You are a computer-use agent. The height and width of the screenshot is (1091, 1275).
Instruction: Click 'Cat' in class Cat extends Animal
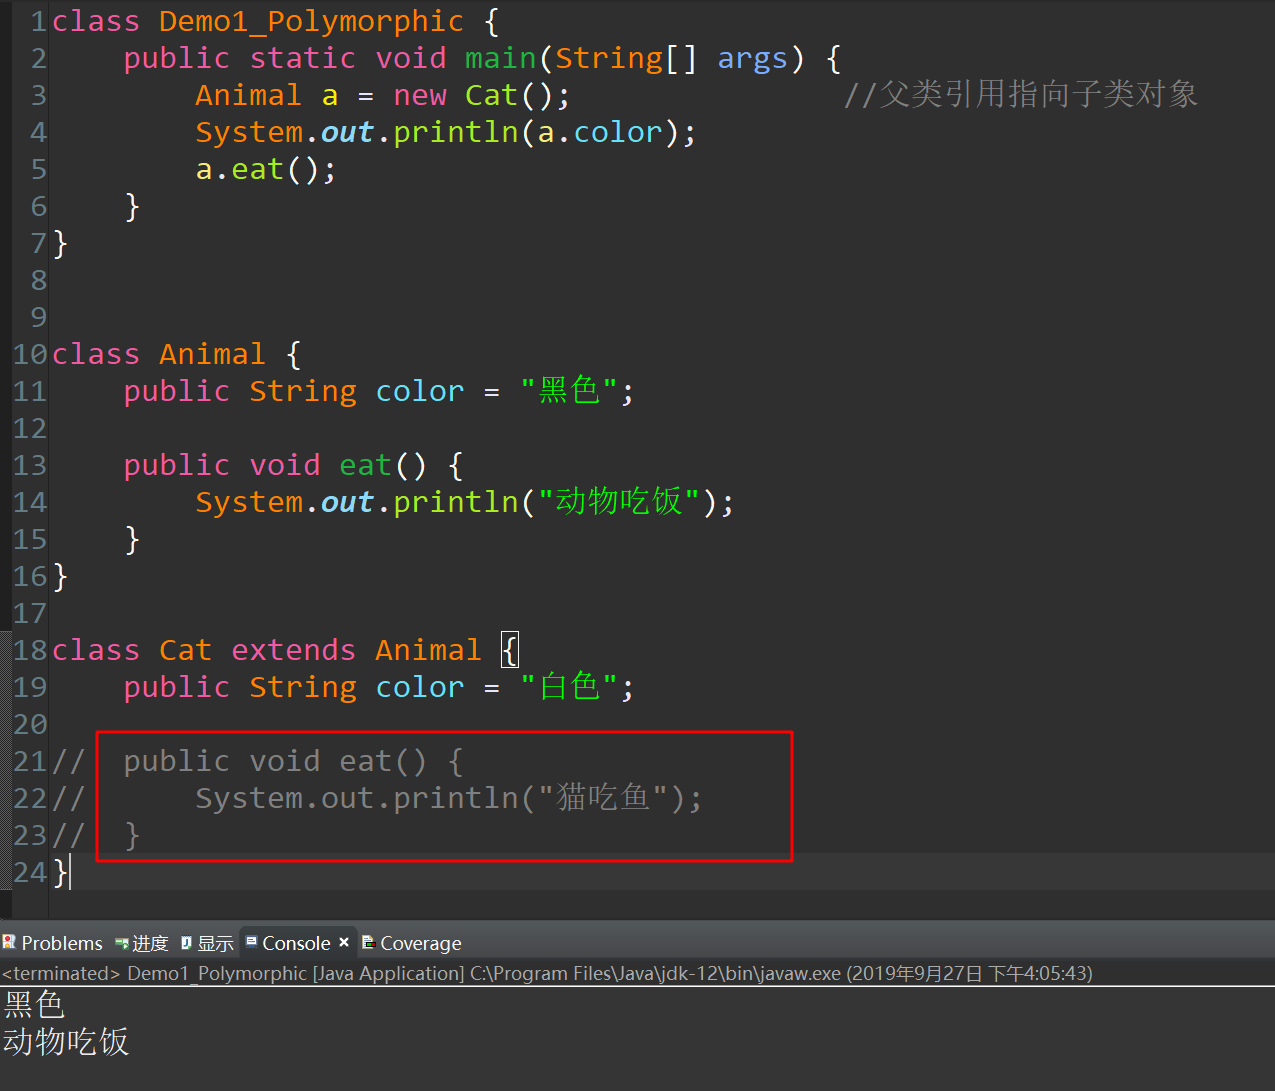click(x=185, y=650)
